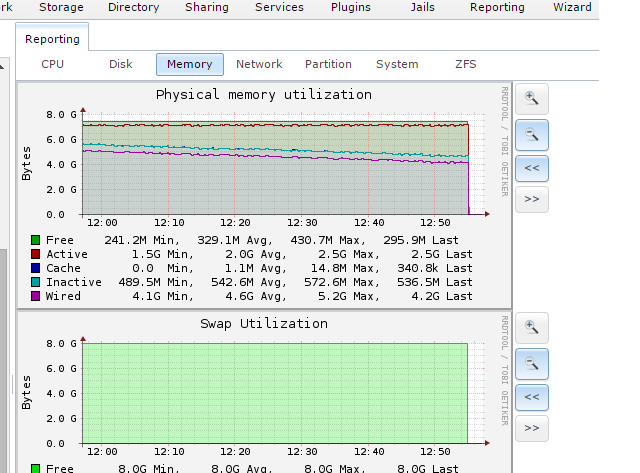Zoom out on Physical memory utilization graph
Screen dimensions: 640x473
point(532,135)
